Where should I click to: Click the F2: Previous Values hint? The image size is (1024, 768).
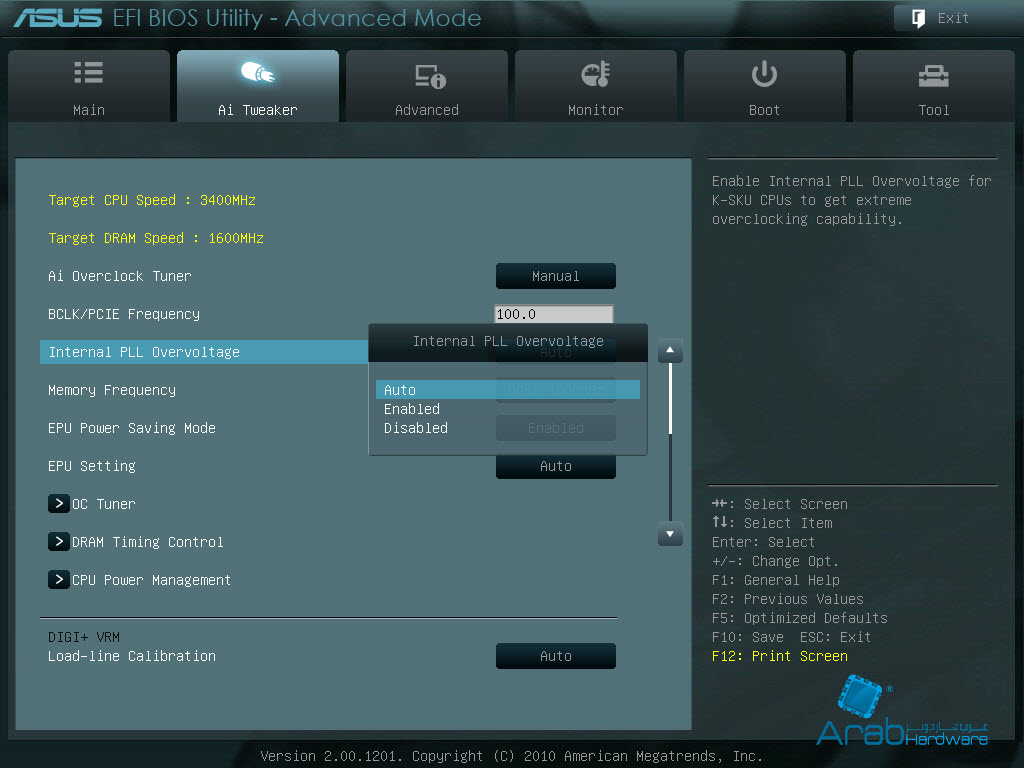(788, 599)
